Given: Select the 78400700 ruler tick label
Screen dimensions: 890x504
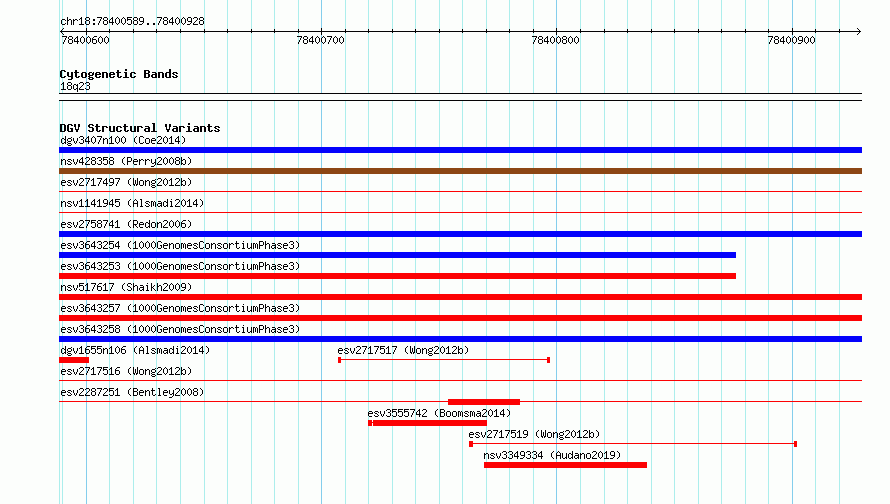Looking at the screenshot, I should pyautogui.click(x=321, y=40).
